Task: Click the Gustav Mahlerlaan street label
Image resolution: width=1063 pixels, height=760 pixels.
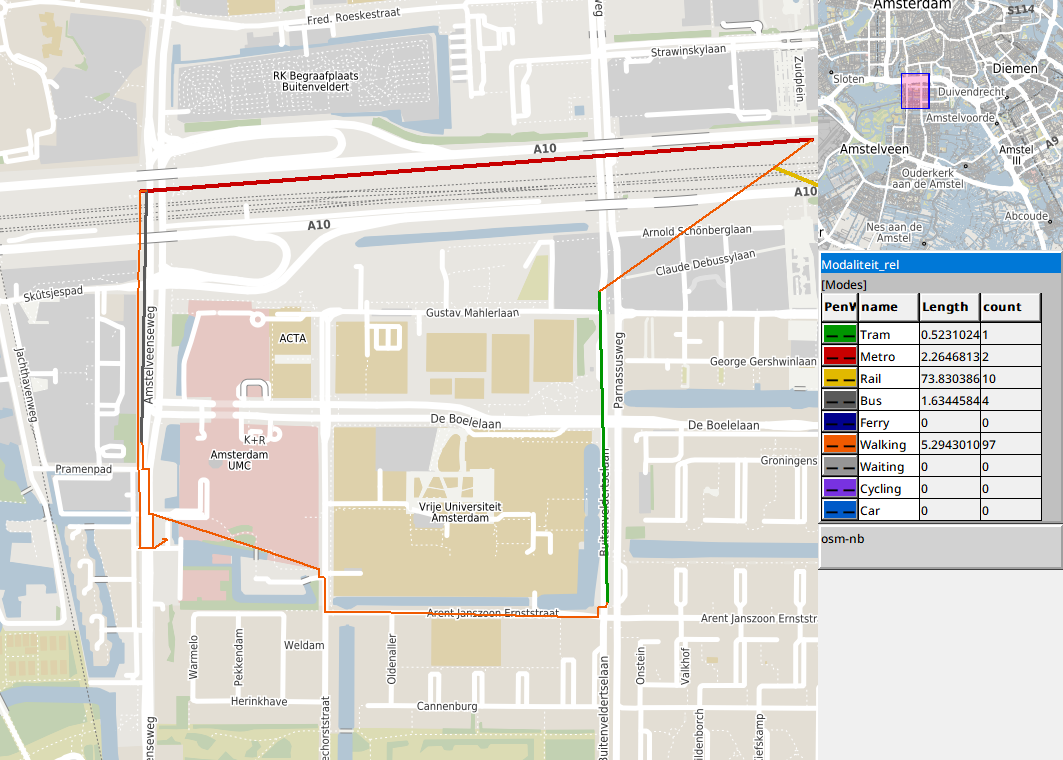Action: [472, 313]
